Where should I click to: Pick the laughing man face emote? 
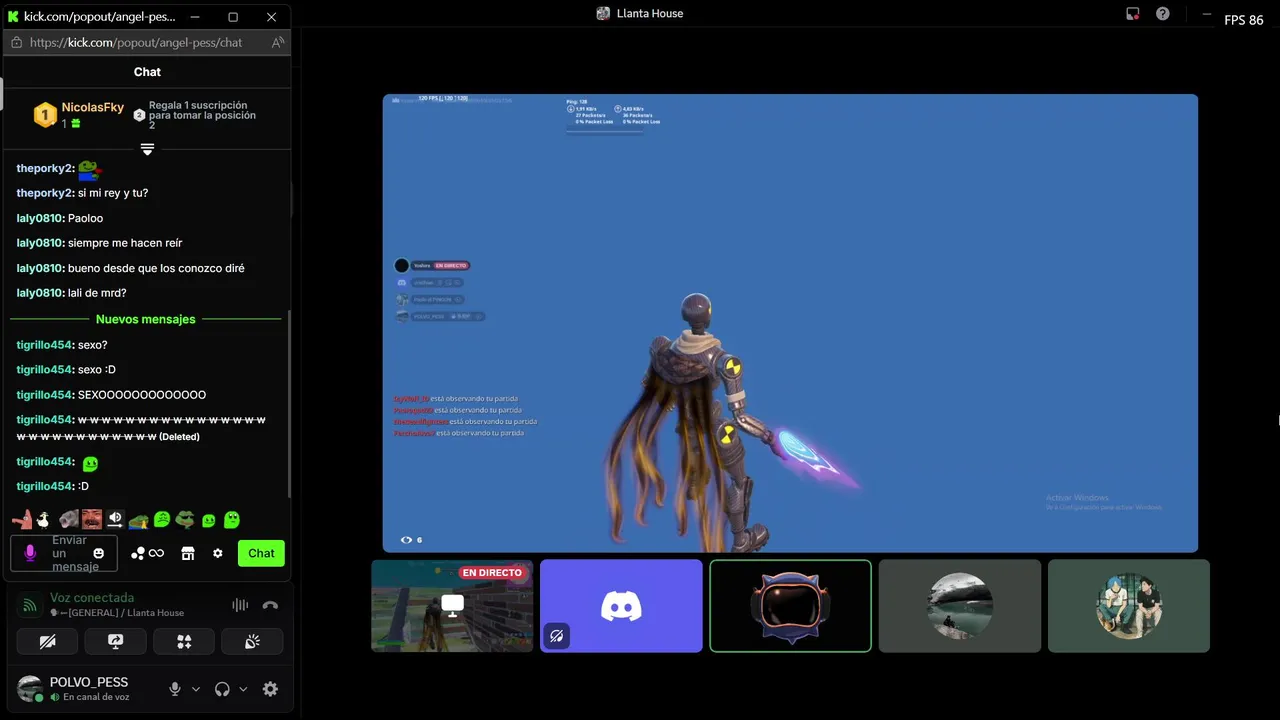point(92,519)
